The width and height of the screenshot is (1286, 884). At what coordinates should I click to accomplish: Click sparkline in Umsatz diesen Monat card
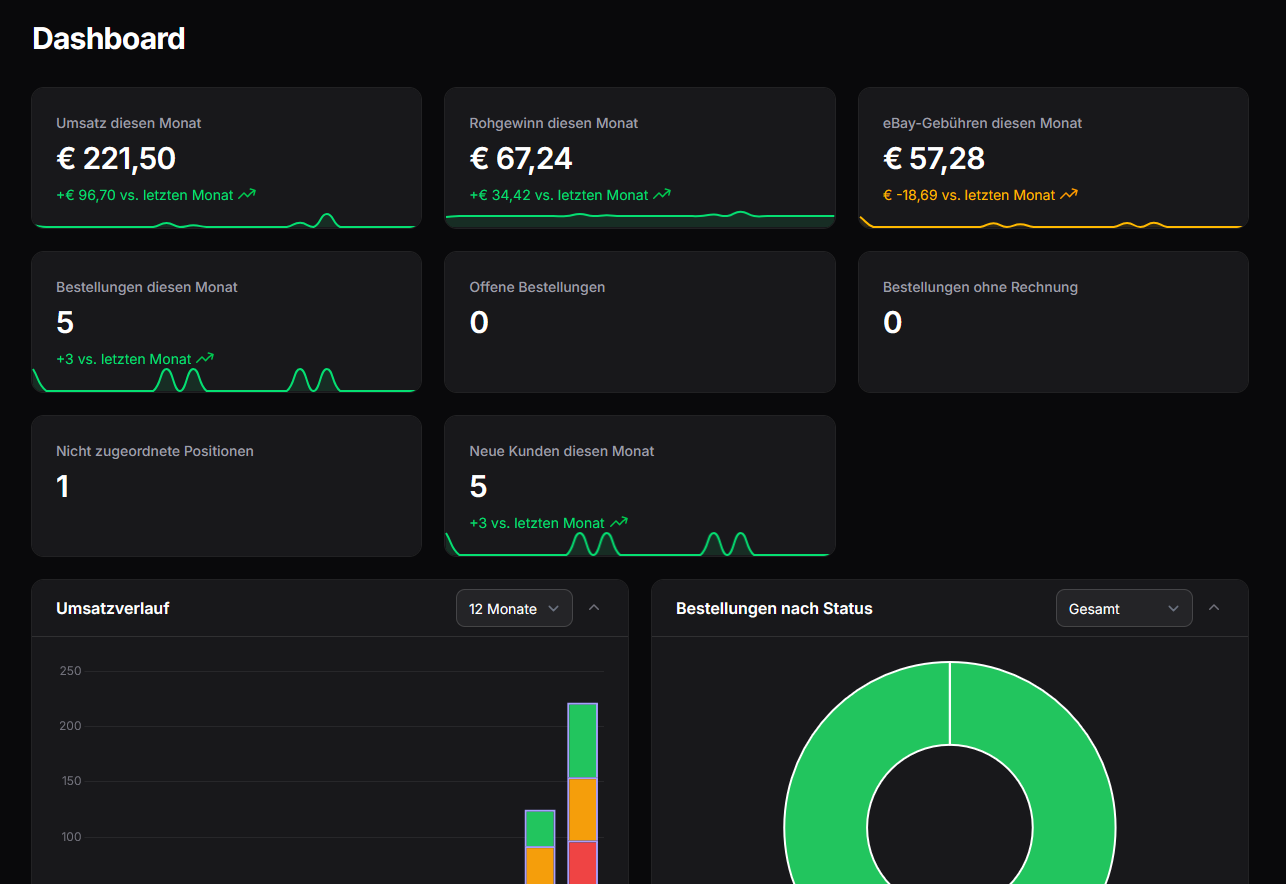click(x=226, y=221)
